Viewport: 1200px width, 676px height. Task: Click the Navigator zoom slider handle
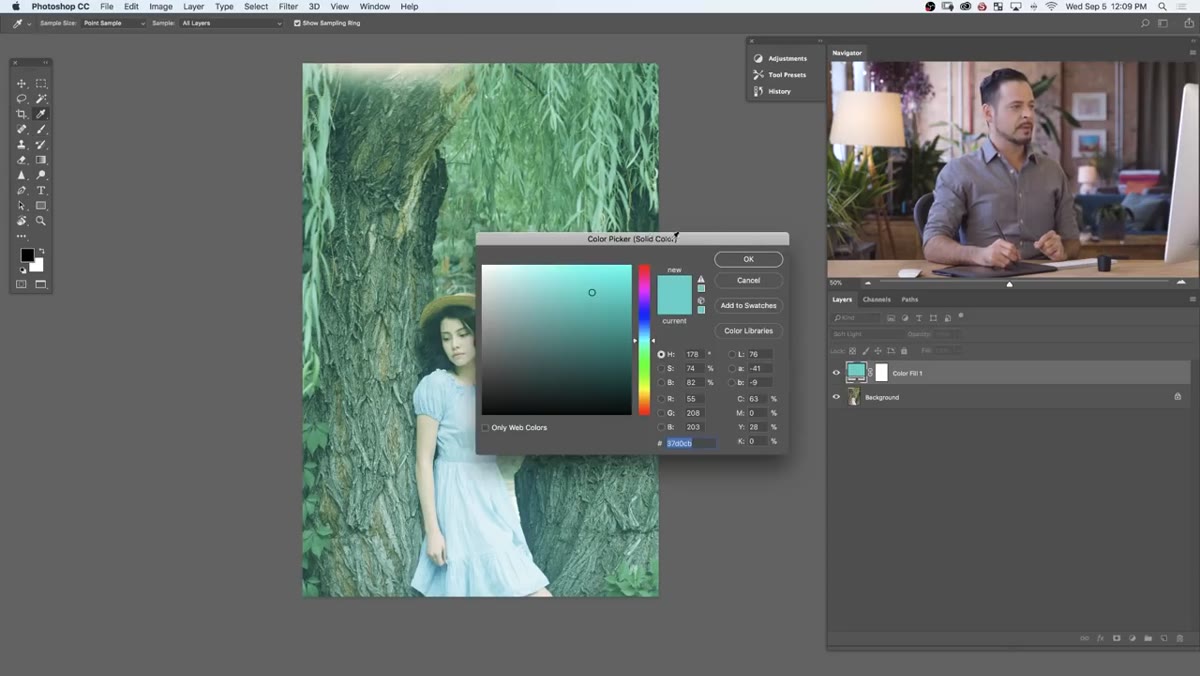(1009, 284)
